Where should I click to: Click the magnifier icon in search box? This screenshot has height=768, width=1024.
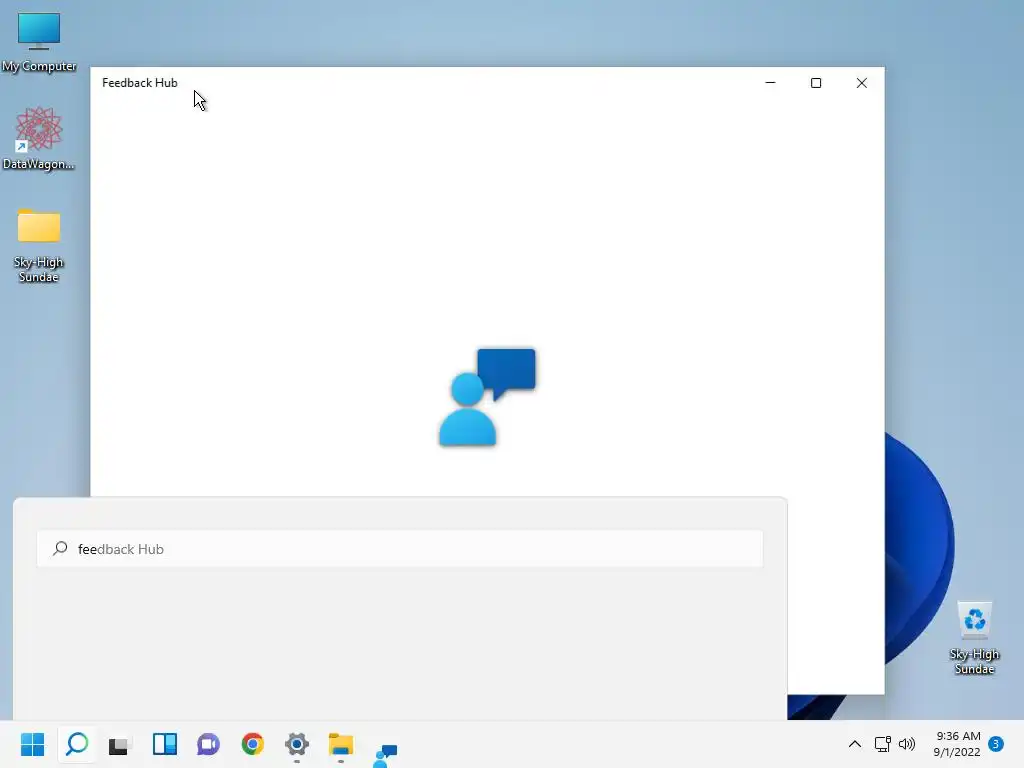click(60, 549)
